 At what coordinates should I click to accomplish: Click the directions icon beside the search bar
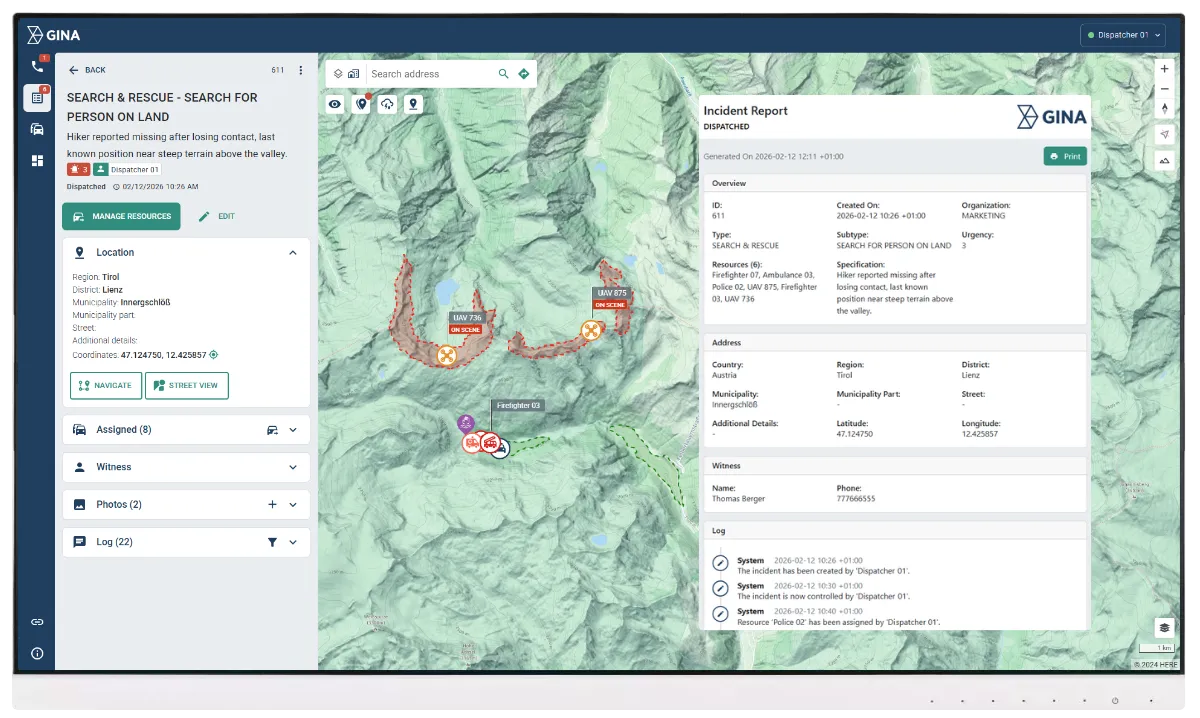[524, 73]
